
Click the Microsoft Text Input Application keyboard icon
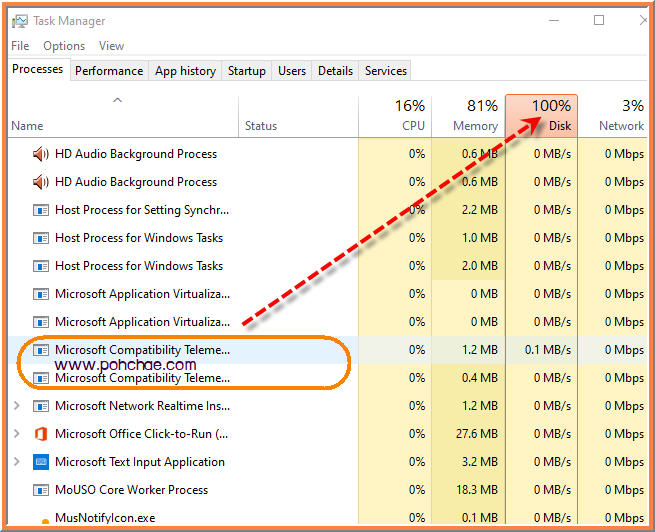tap(41, 462)
